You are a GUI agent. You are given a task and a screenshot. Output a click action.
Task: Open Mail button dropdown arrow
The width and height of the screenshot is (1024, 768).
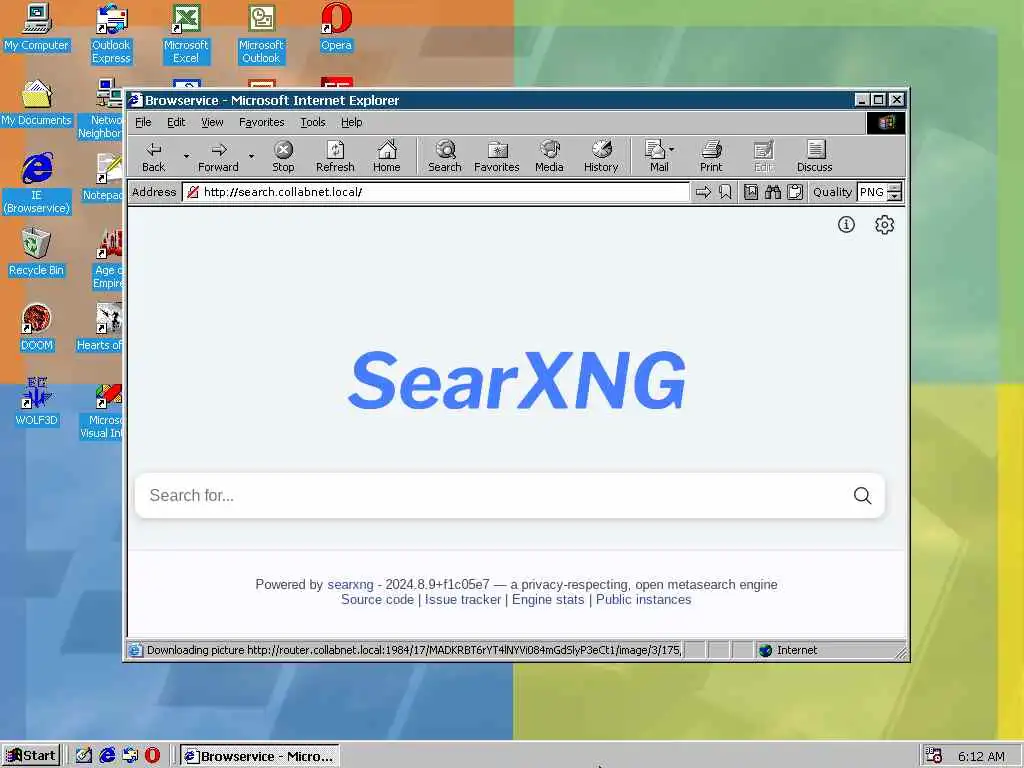tap(672, 150)
